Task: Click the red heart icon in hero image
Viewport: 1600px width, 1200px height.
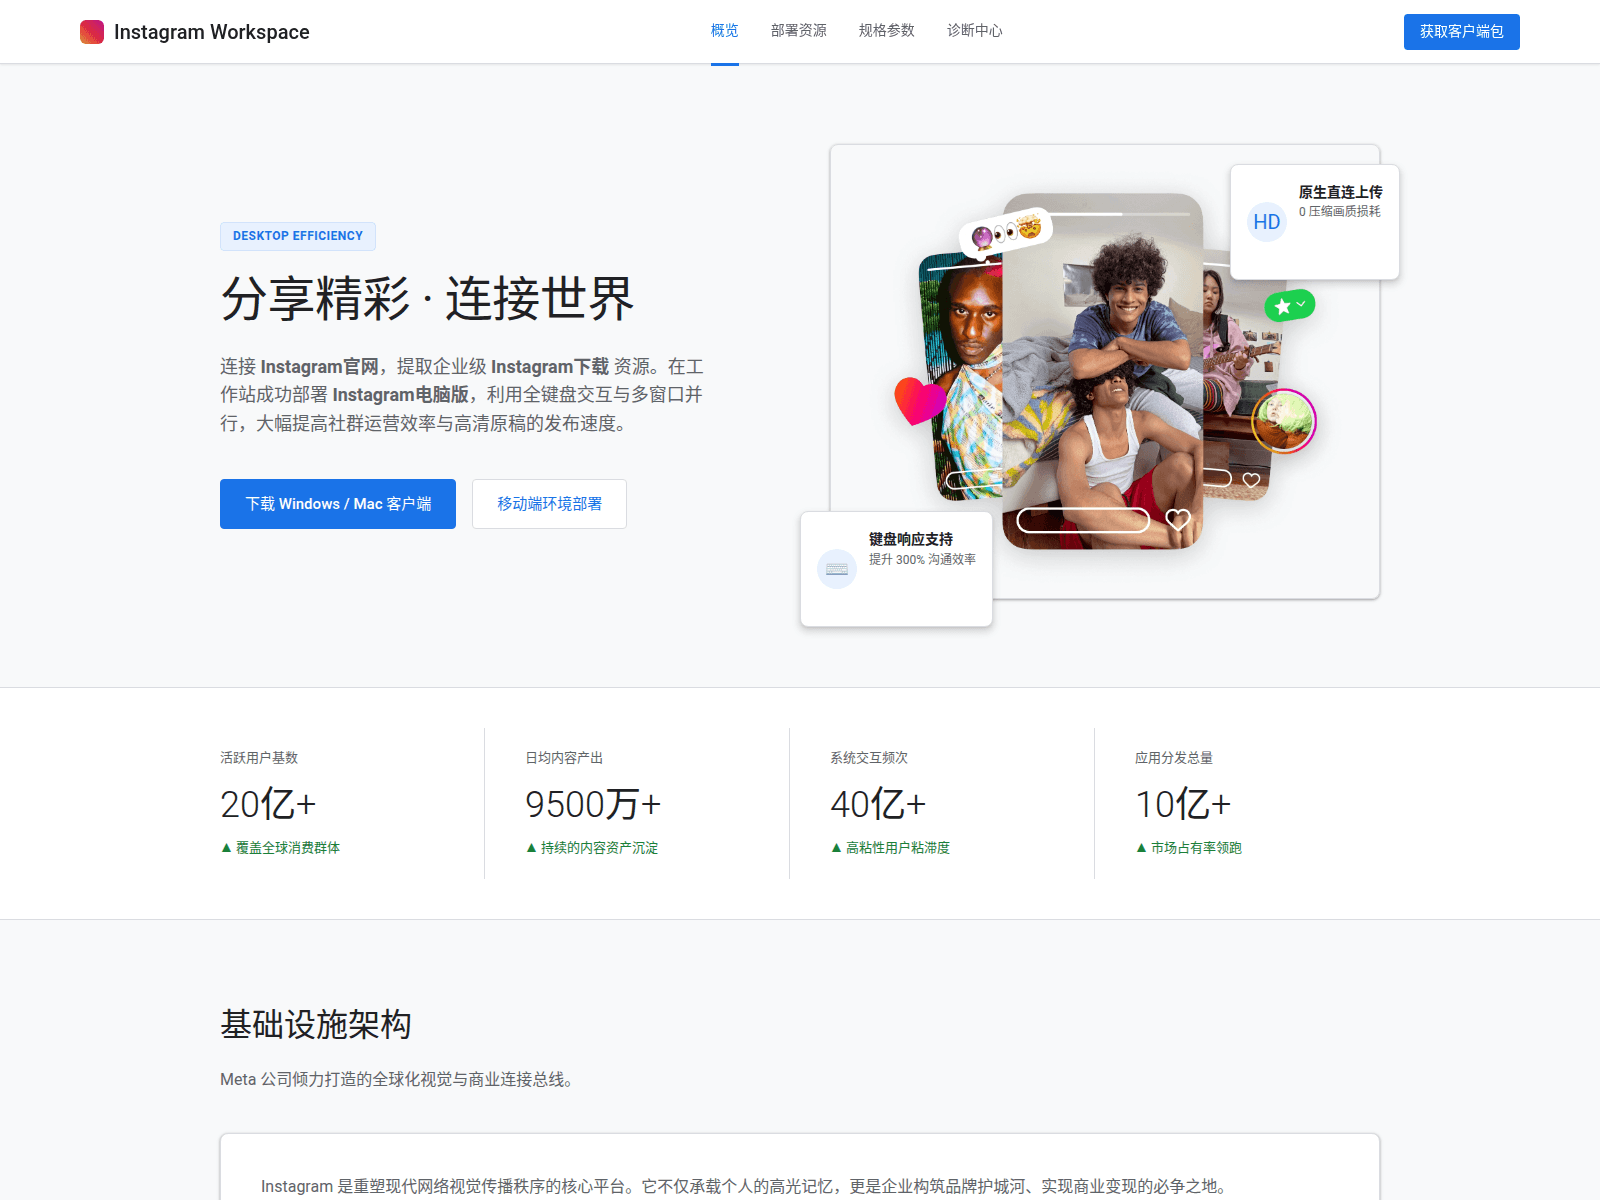Action: point(919,400)
